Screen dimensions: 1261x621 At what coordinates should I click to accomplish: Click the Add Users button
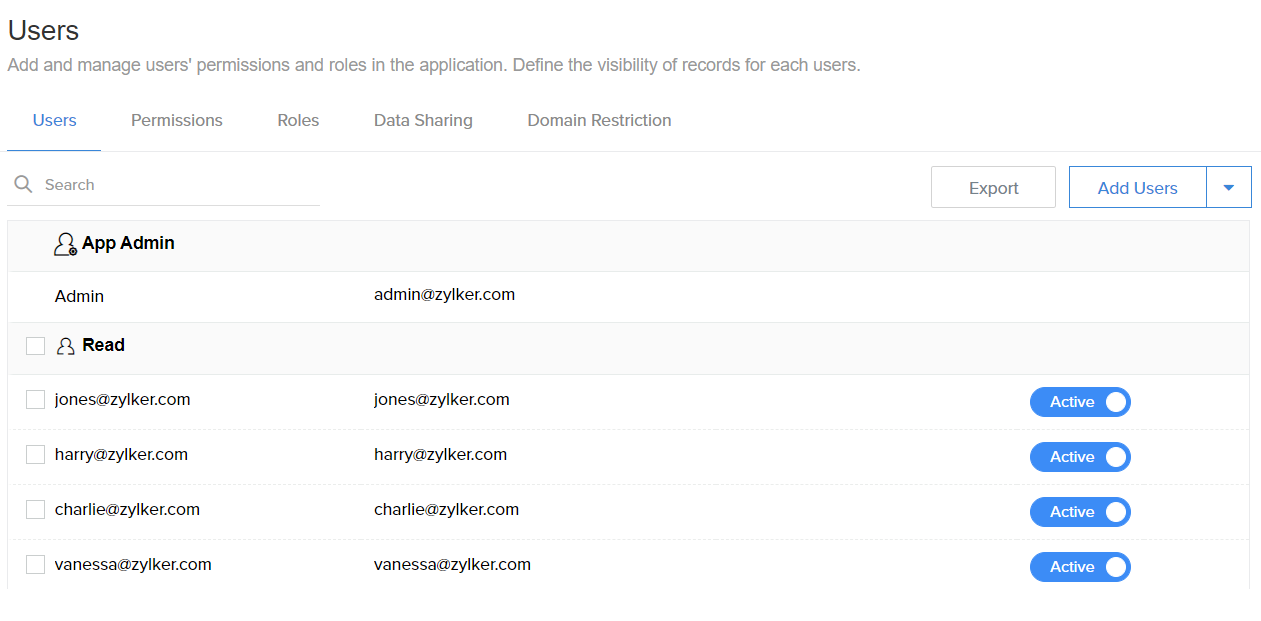pos(1137,187)
